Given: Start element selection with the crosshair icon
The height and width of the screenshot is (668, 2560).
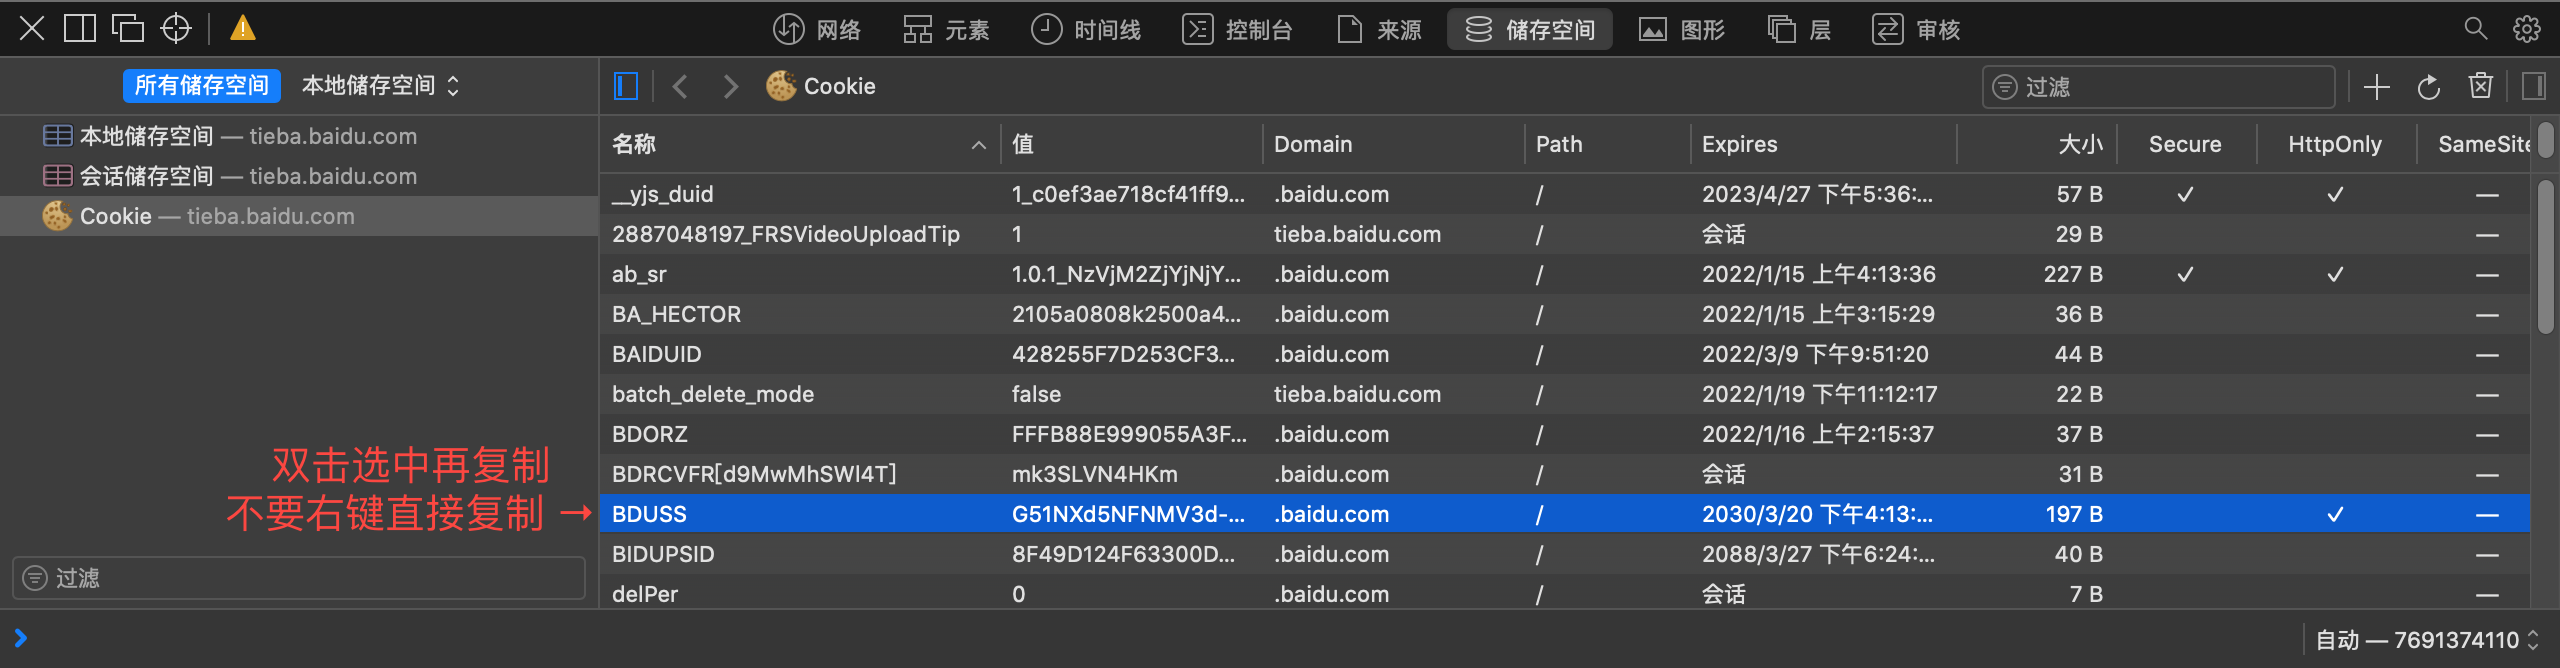Looking at the screenshot, I should pyautogui.click(x=176, y=28).
